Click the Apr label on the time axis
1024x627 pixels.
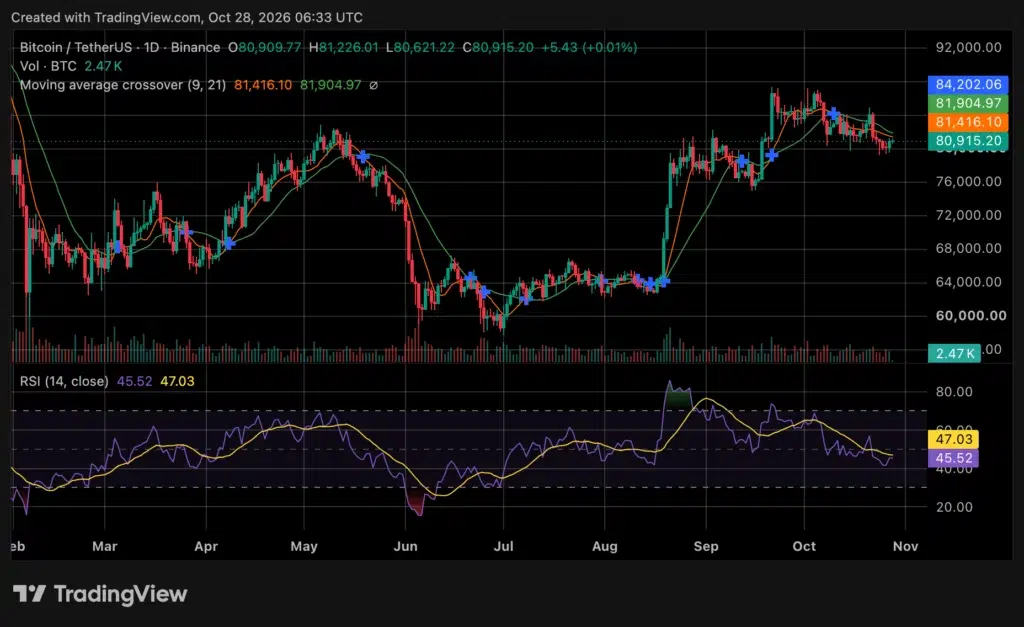[206, 546]
